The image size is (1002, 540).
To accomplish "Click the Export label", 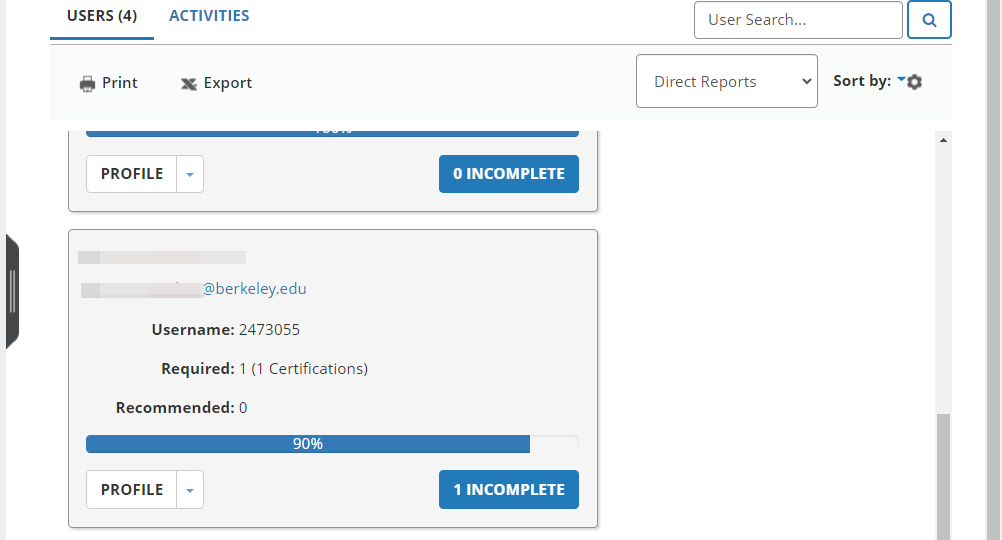I will [x=227, y=83].
